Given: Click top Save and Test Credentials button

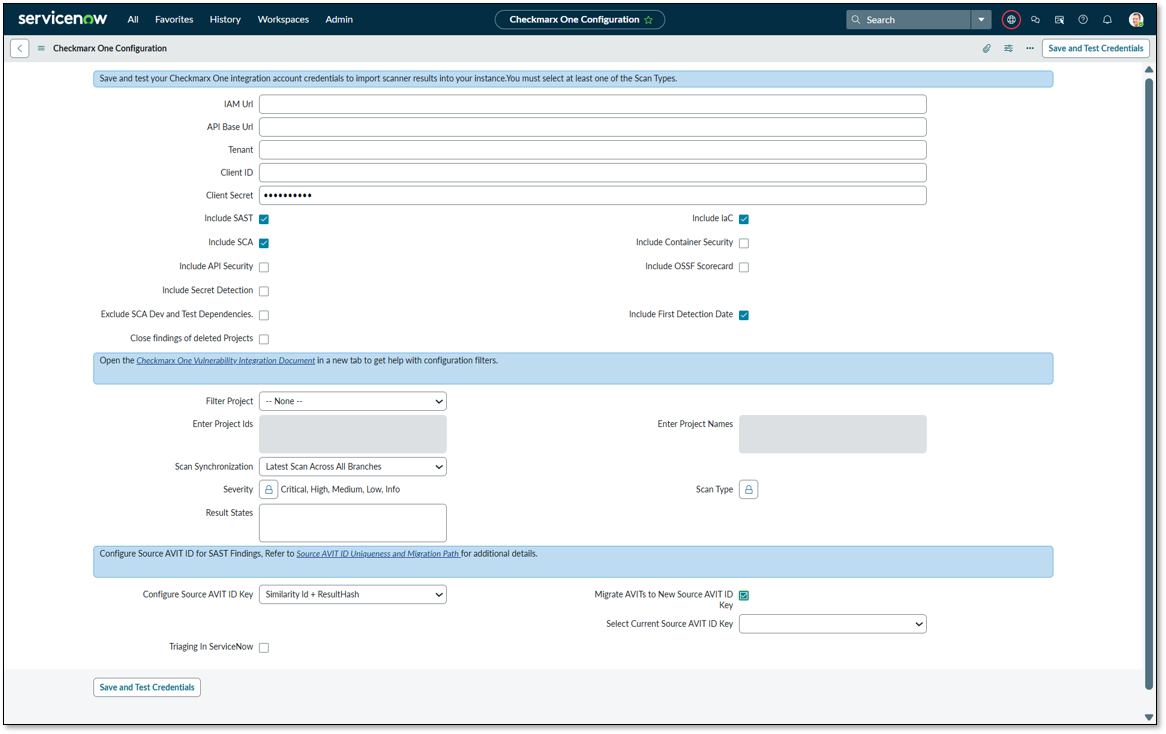Looking at the screenshot, I should click(x=1095, y=48).
